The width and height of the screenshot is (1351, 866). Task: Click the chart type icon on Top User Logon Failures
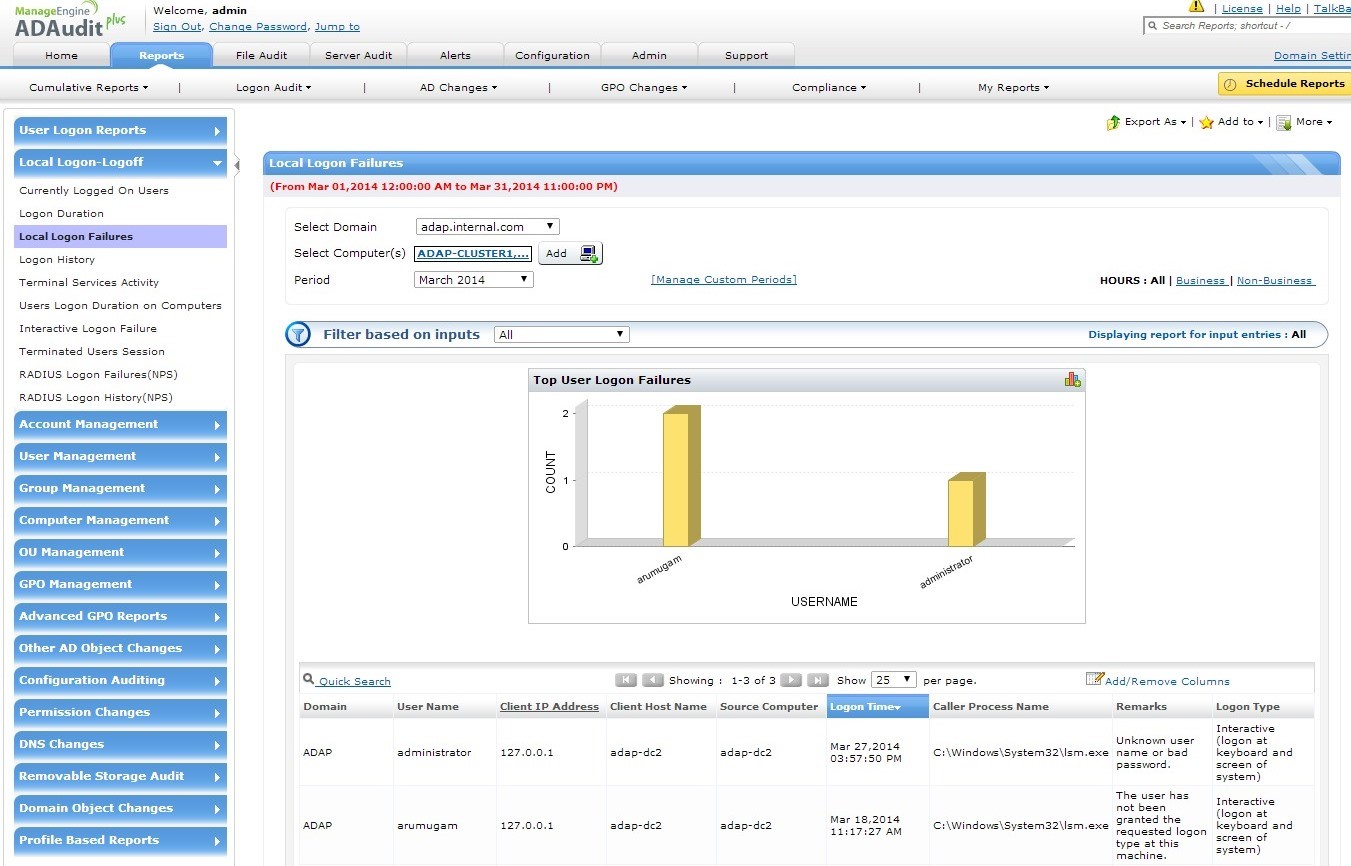click(1072, 379)
